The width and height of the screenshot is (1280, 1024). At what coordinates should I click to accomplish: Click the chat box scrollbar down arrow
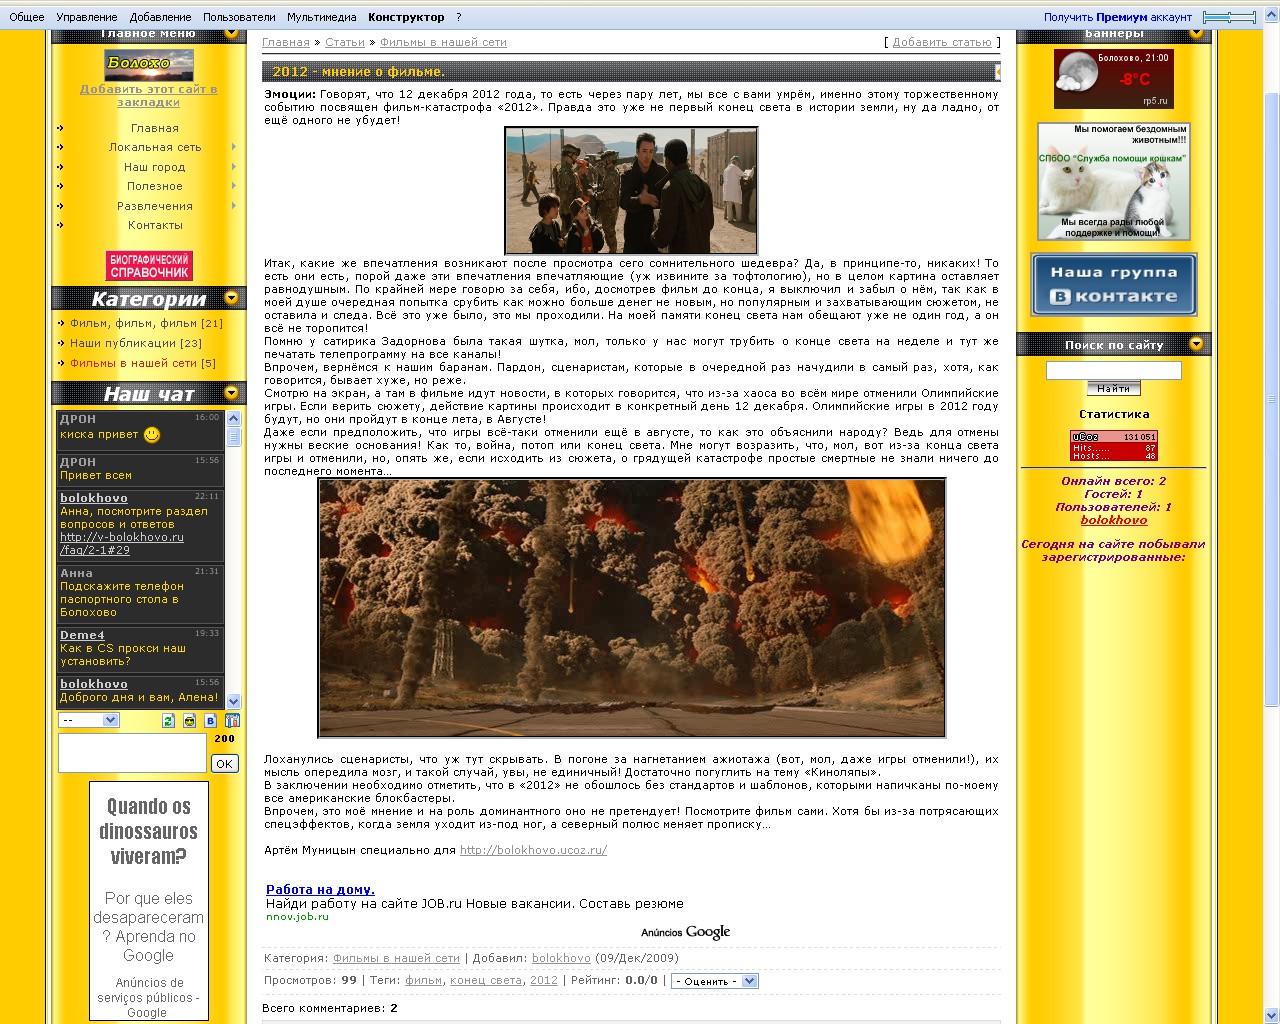[x=234, y=701]
